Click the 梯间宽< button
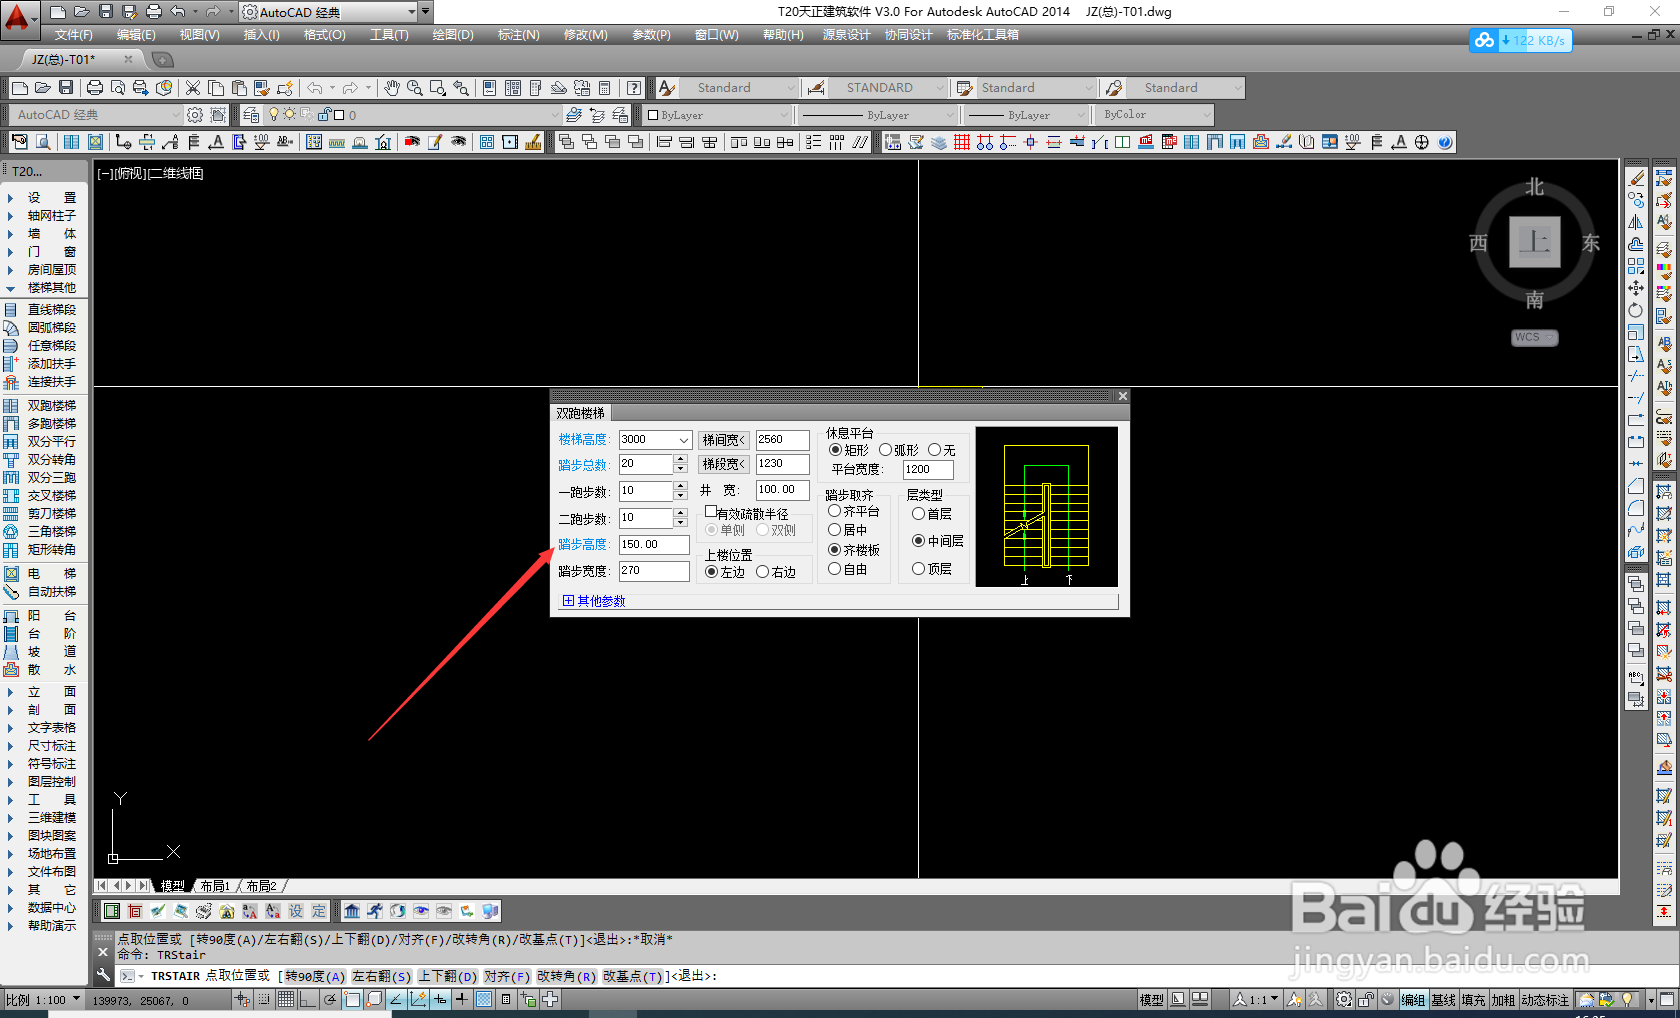 pyautogui.click(x=723, y=440)
